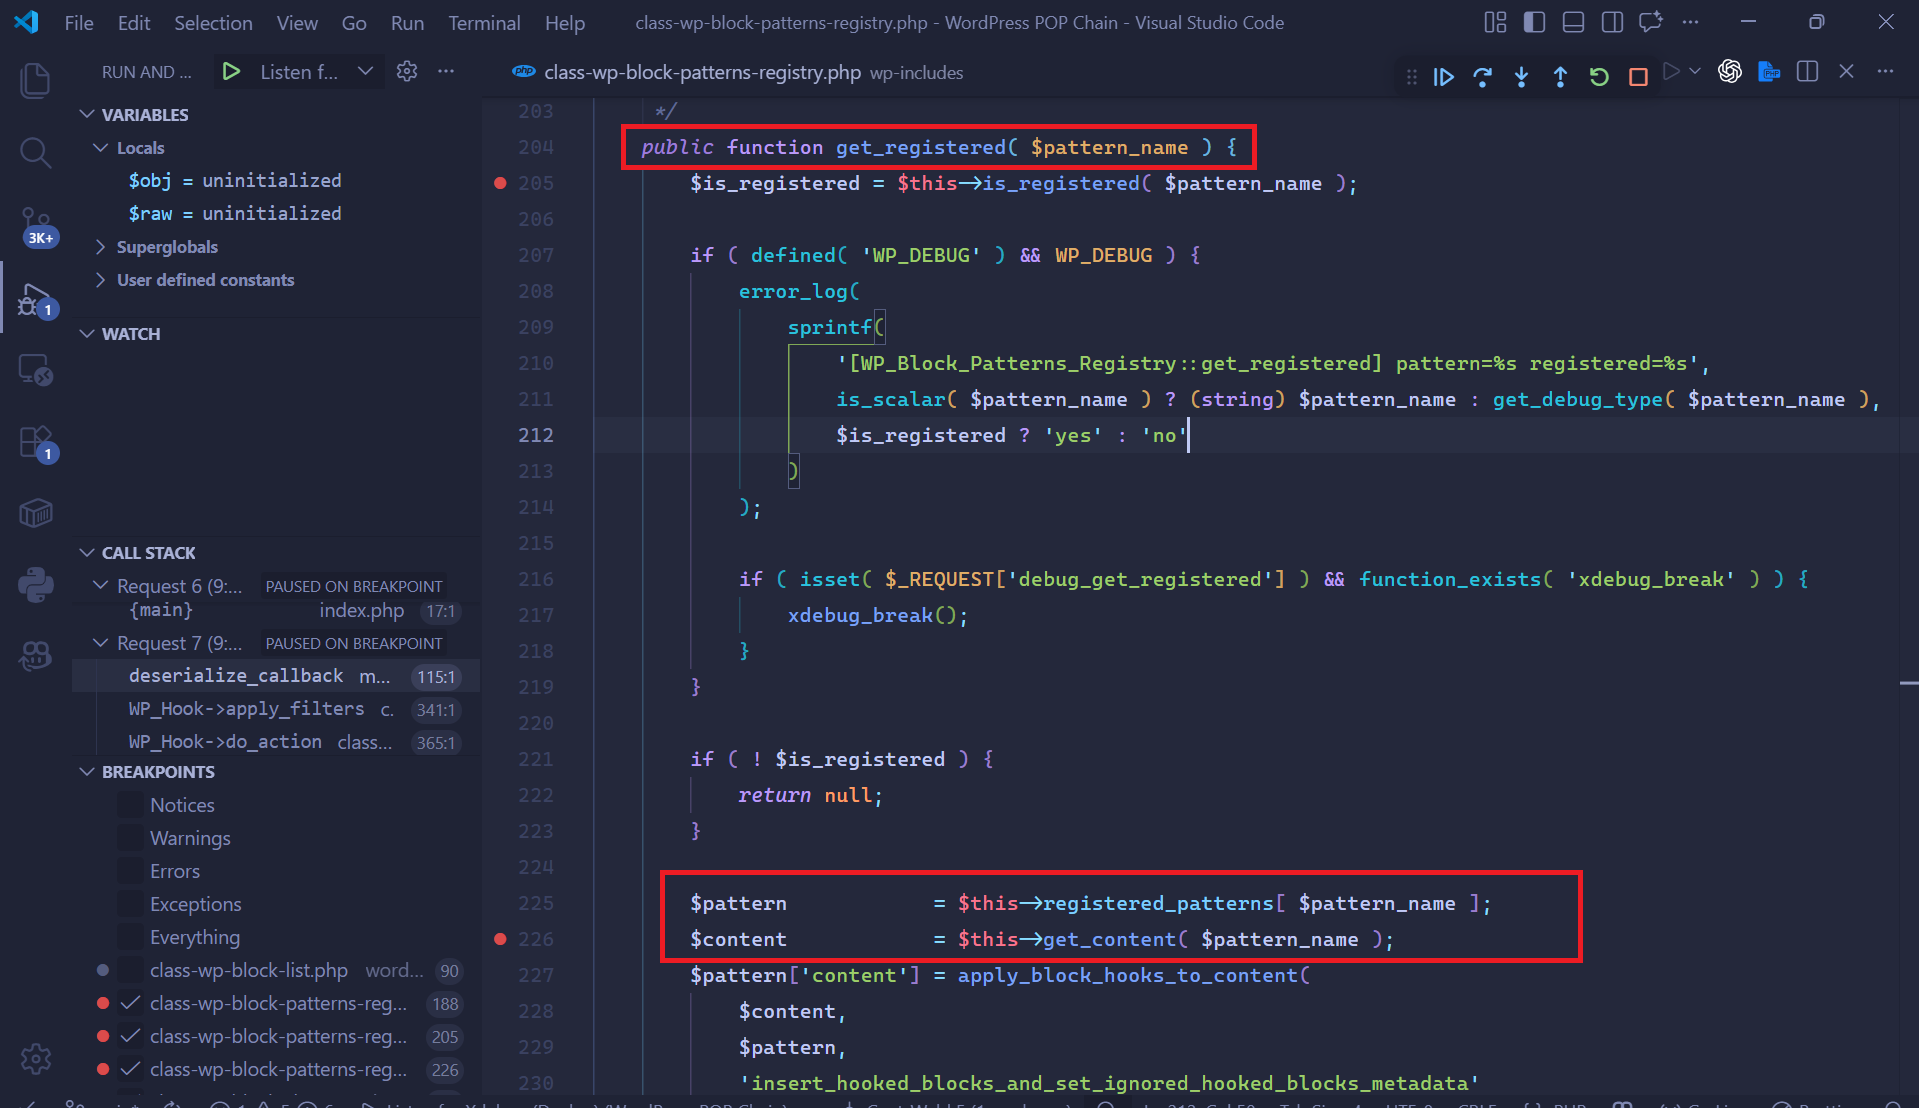Open the File menu
The image size is (1919, 1108).
point(79,22)
